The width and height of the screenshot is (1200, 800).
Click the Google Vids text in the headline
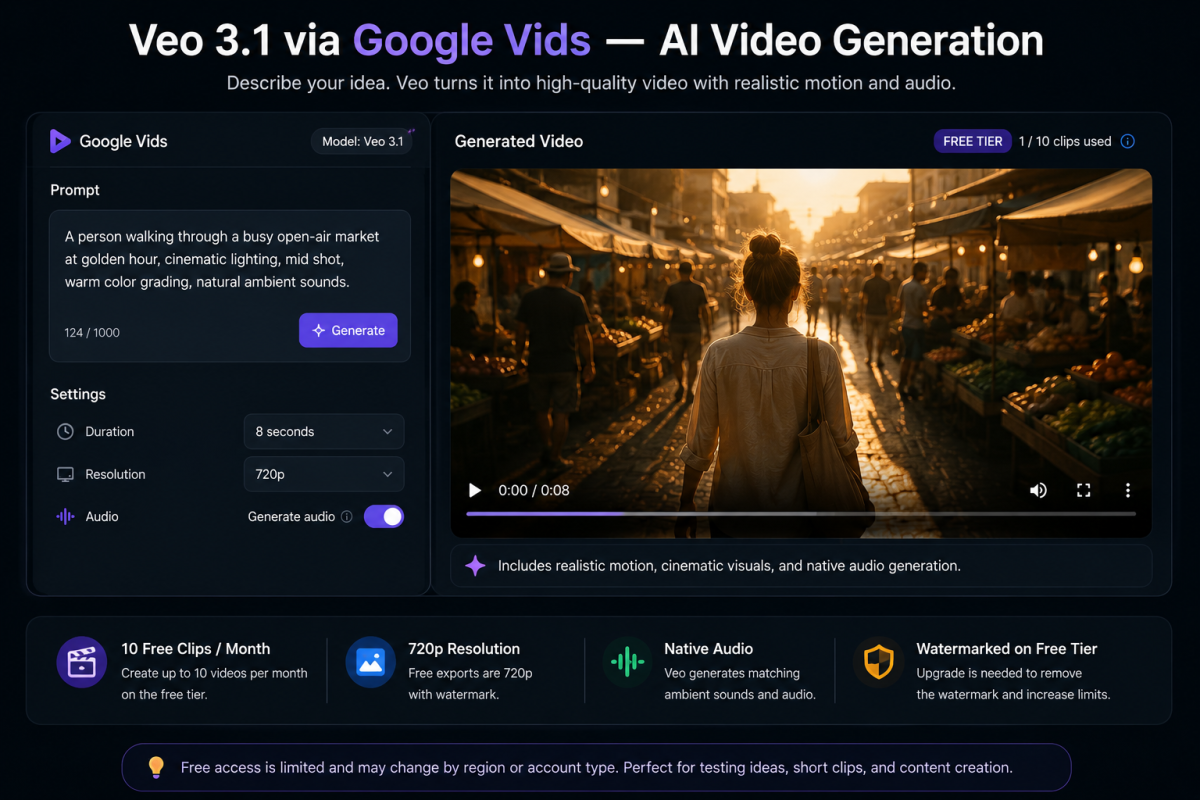click(x=472, y=40)
